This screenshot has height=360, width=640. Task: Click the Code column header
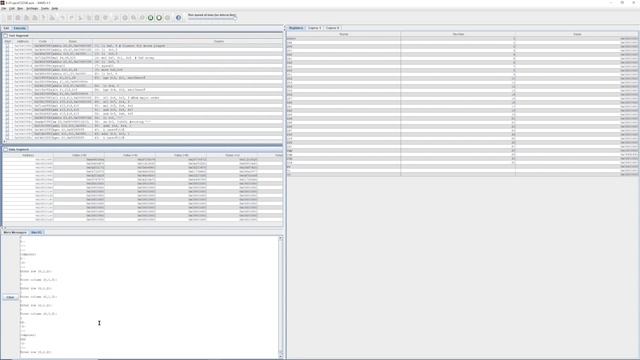point(42,41)
